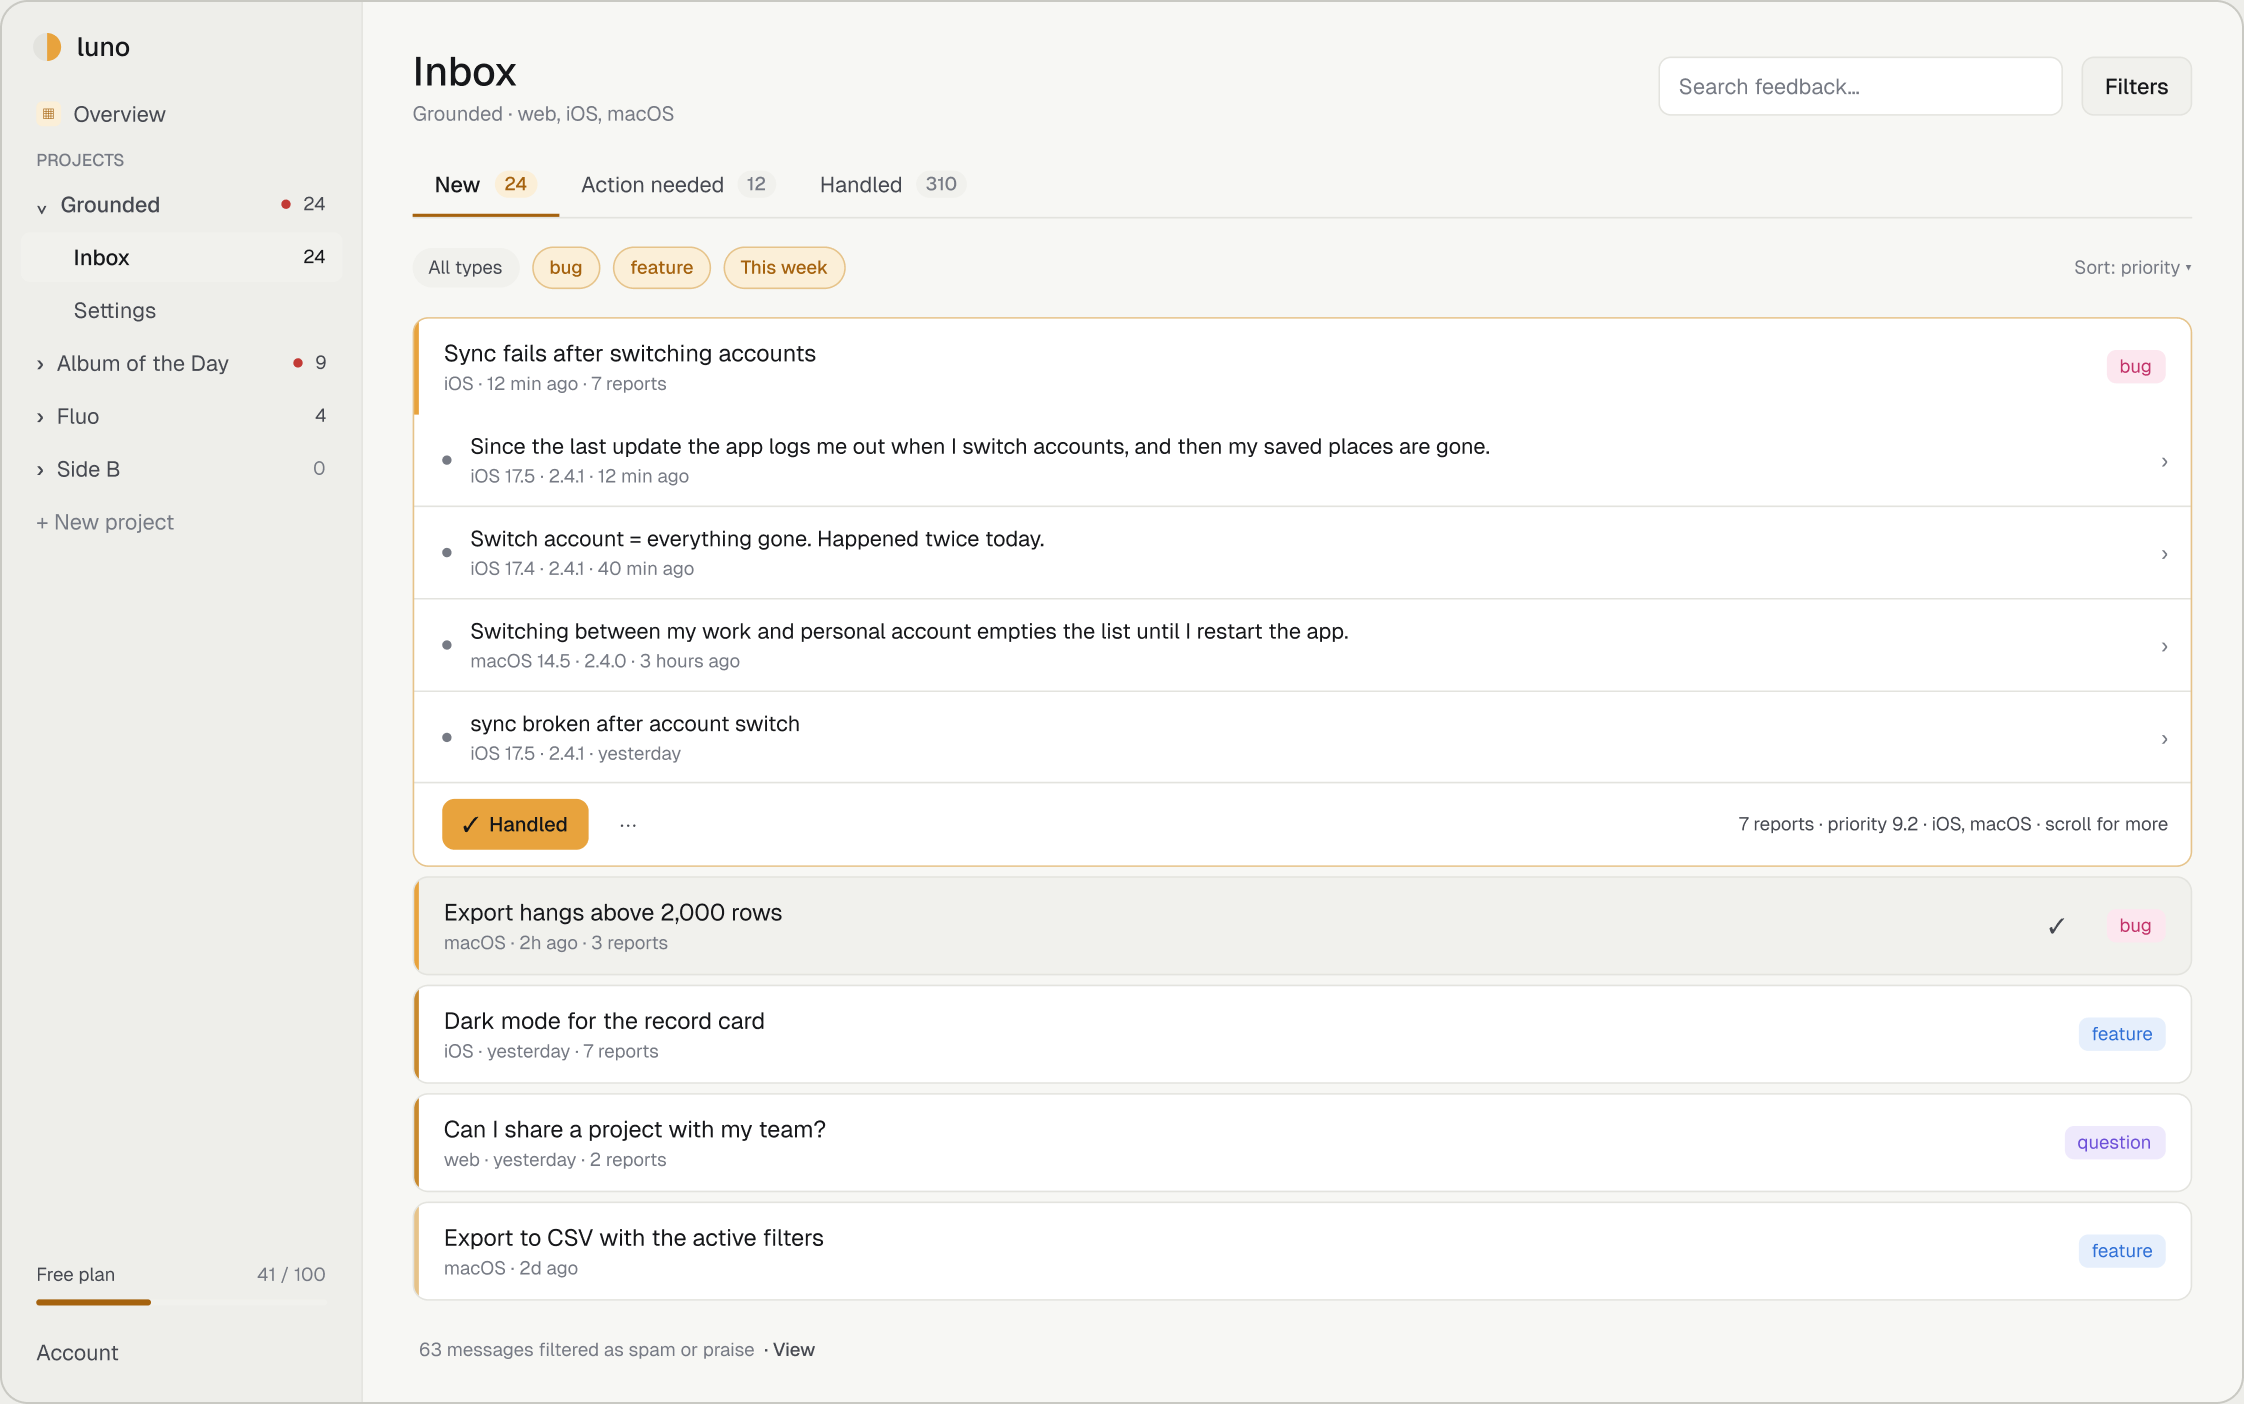
Task: Click the question tag on share project card
Action: (2114, 1143)
